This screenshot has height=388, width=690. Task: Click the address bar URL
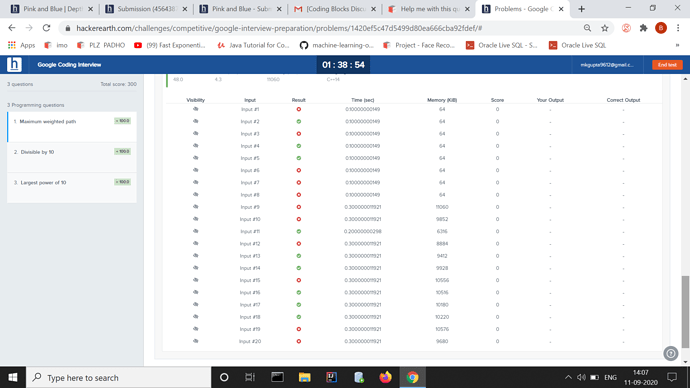(x=279, y=28)
